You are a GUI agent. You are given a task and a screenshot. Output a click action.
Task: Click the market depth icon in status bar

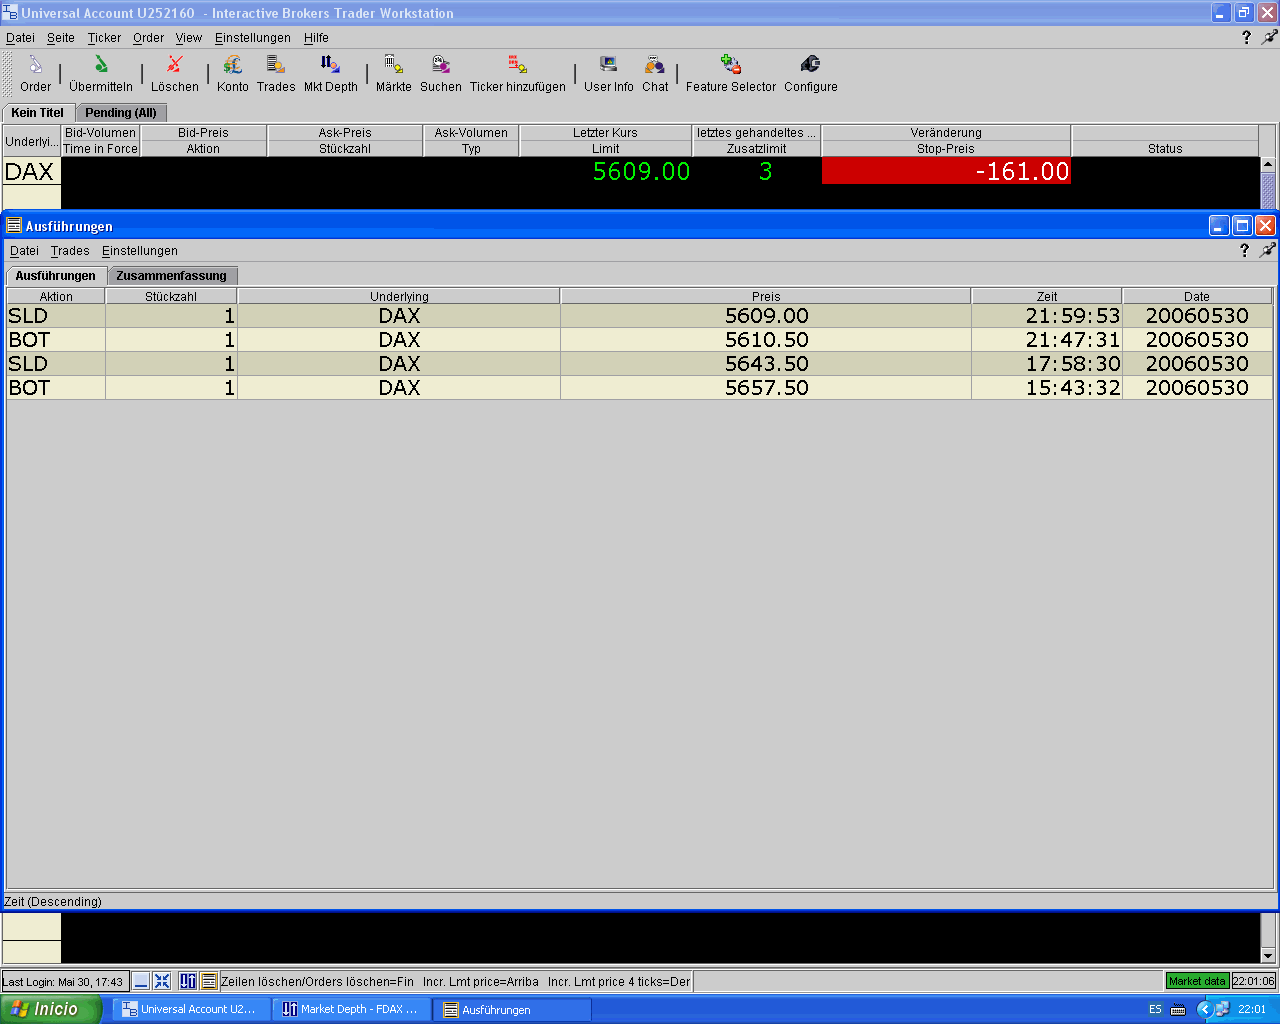click(x=188, y=981)
